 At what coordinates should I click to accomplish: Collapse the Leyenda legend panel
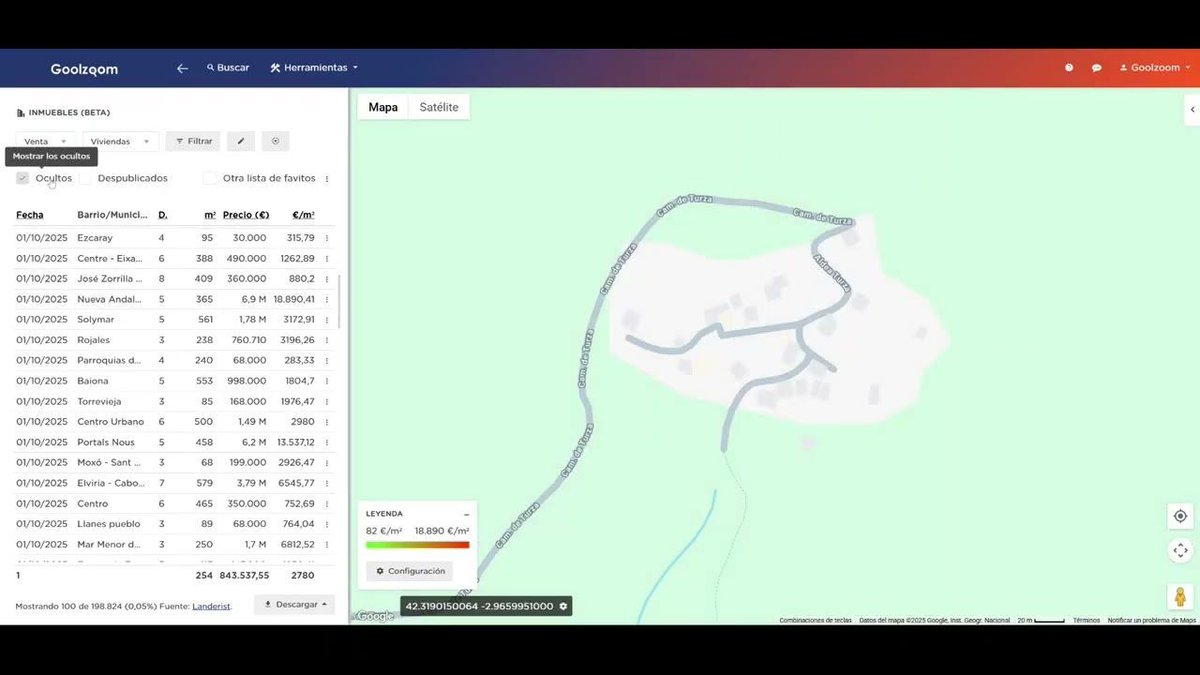tap(466, 514)
